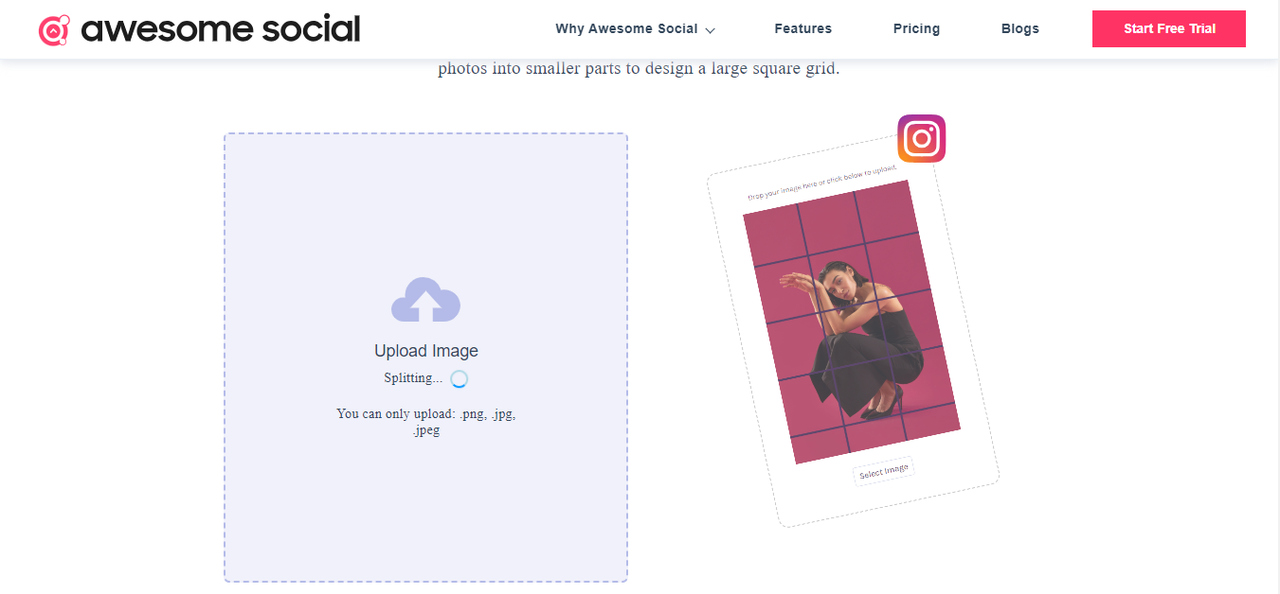
Task: Click the woman grid photo preview
Action: tap(852, 322)
